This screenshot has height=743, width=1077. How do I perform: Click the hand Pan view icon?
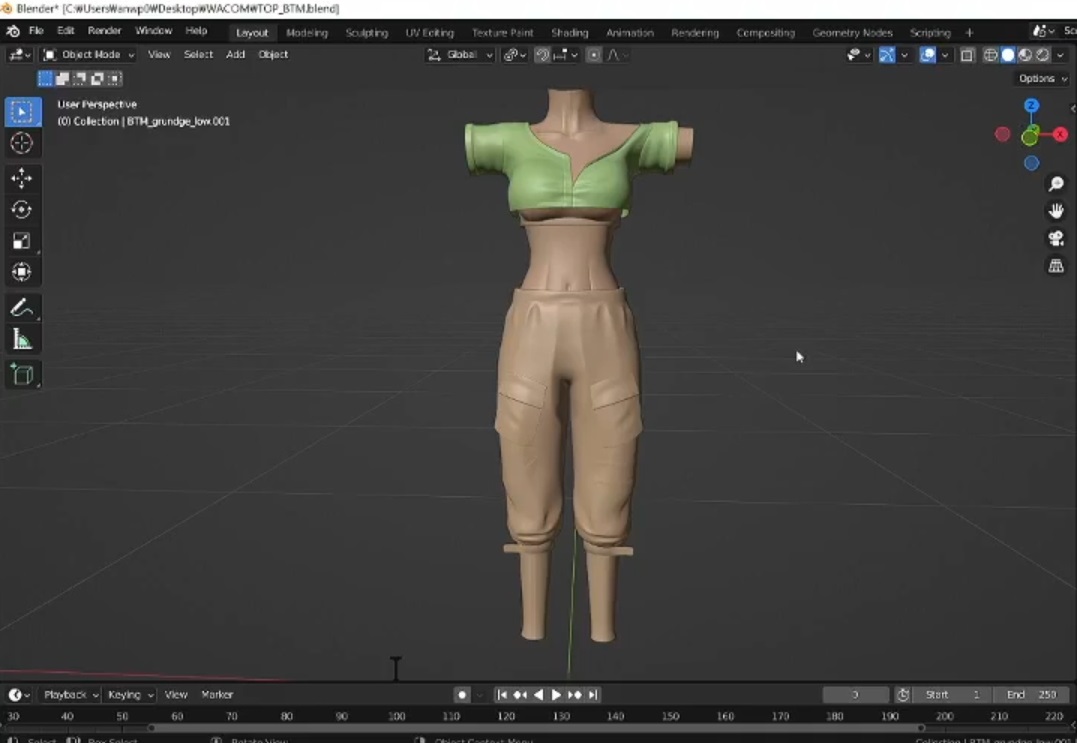[1056, 211]
